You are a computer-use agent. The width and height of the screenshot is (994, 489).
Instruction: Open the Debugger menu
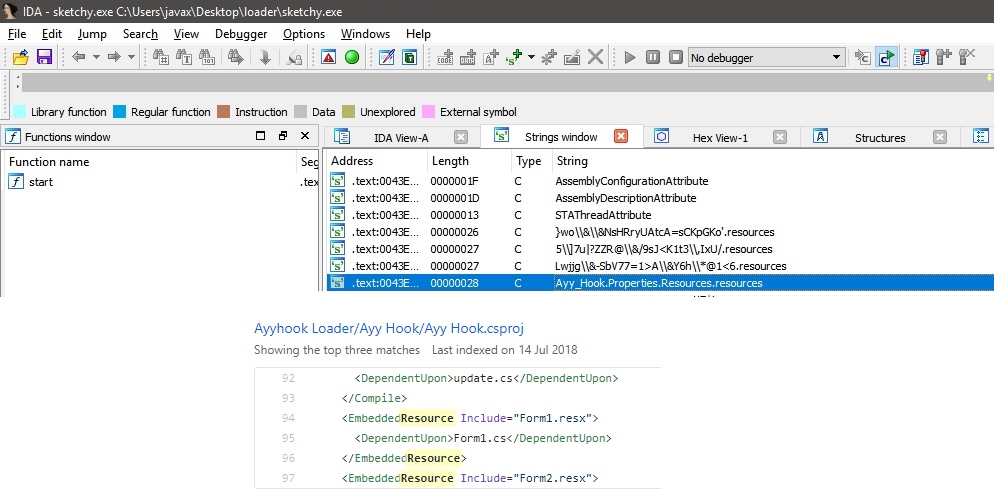click(x=241, y=34)
